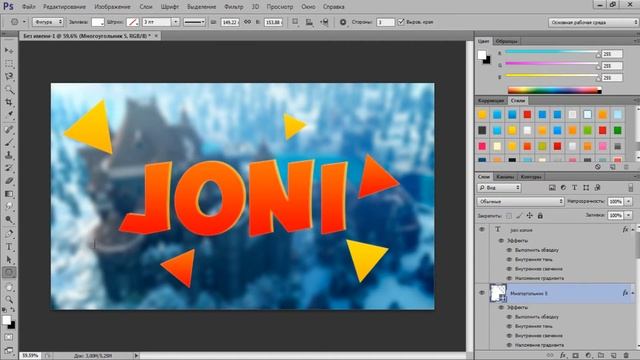640x360 pixels.
Task: Toggle Эффекты visibility of text layer
Action: pyautogui.click(x=501, y=240)
